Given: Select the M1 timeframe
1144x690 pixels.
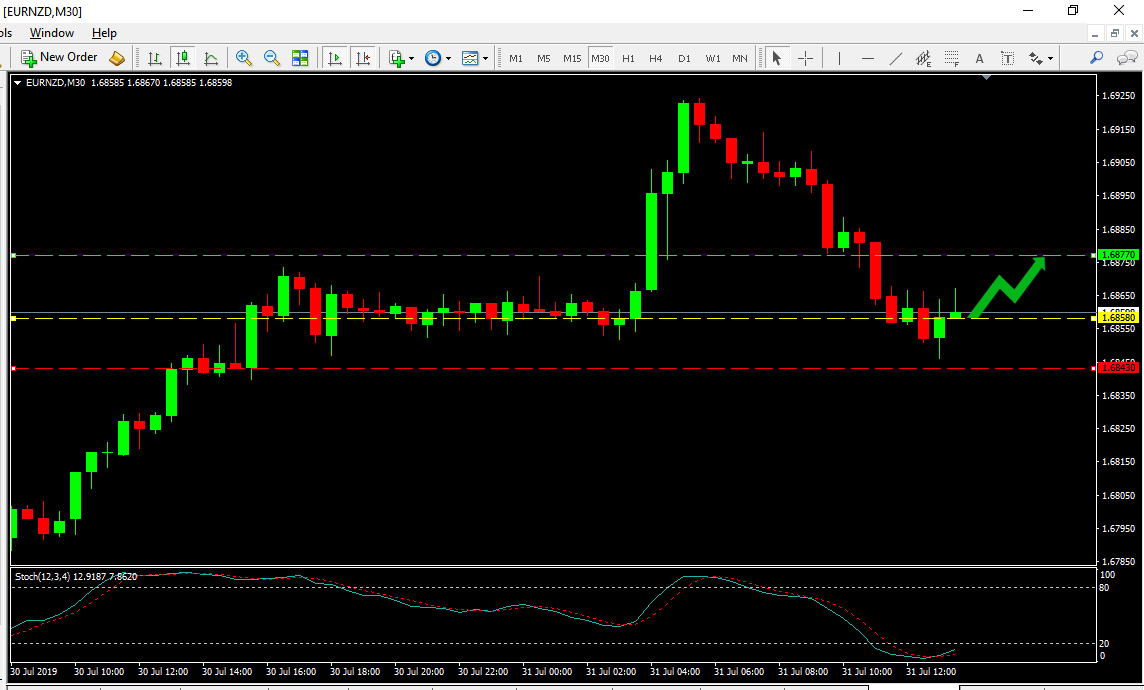Looking at the screenshot, I should pos(516,58).
